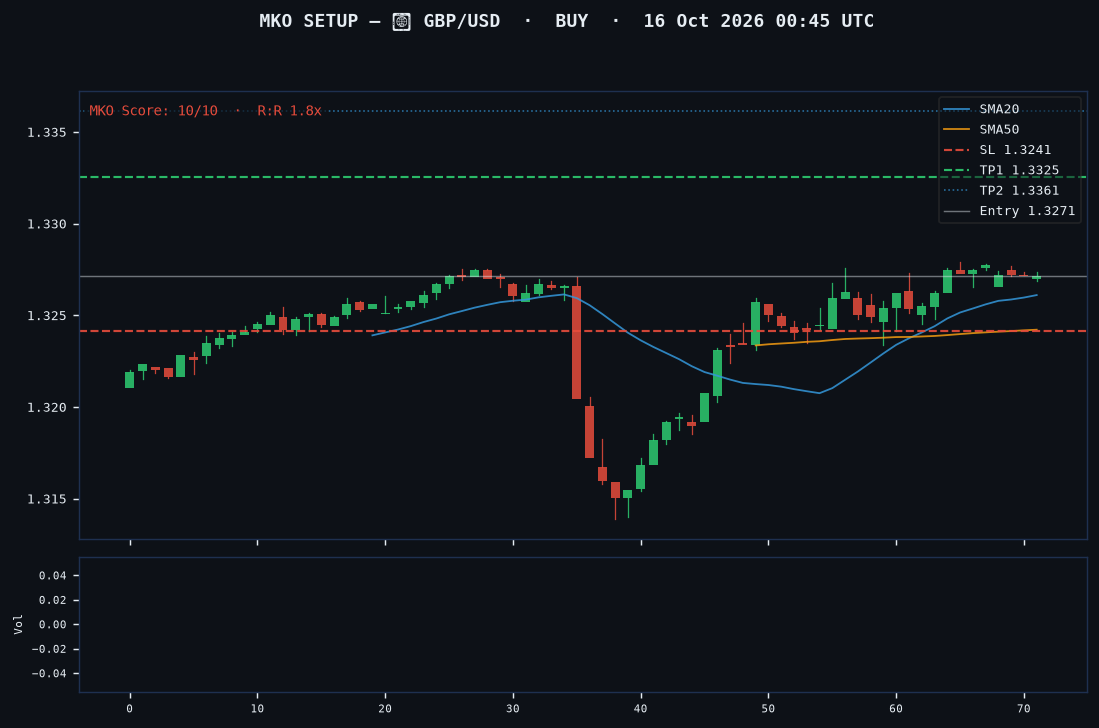Click the globe icon before GBP/USD
This screenshot has height=728, width=1099.
(401, 22)
